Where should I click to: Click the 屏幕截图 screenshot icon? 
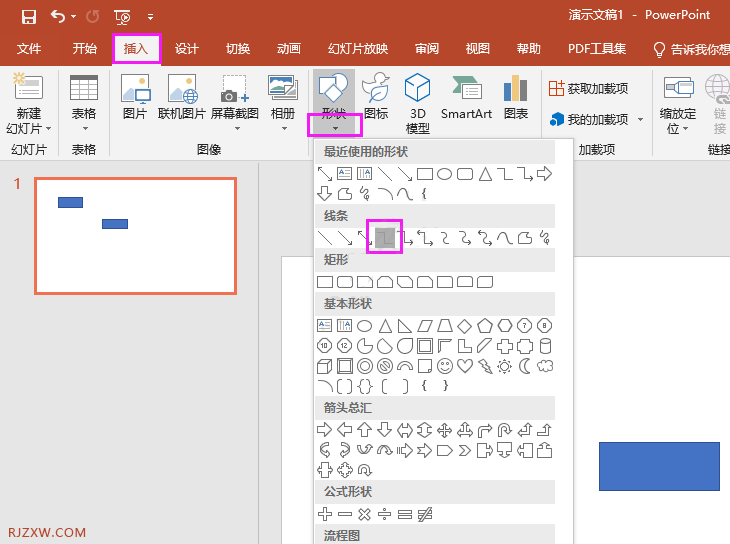(x=235, y=88)
